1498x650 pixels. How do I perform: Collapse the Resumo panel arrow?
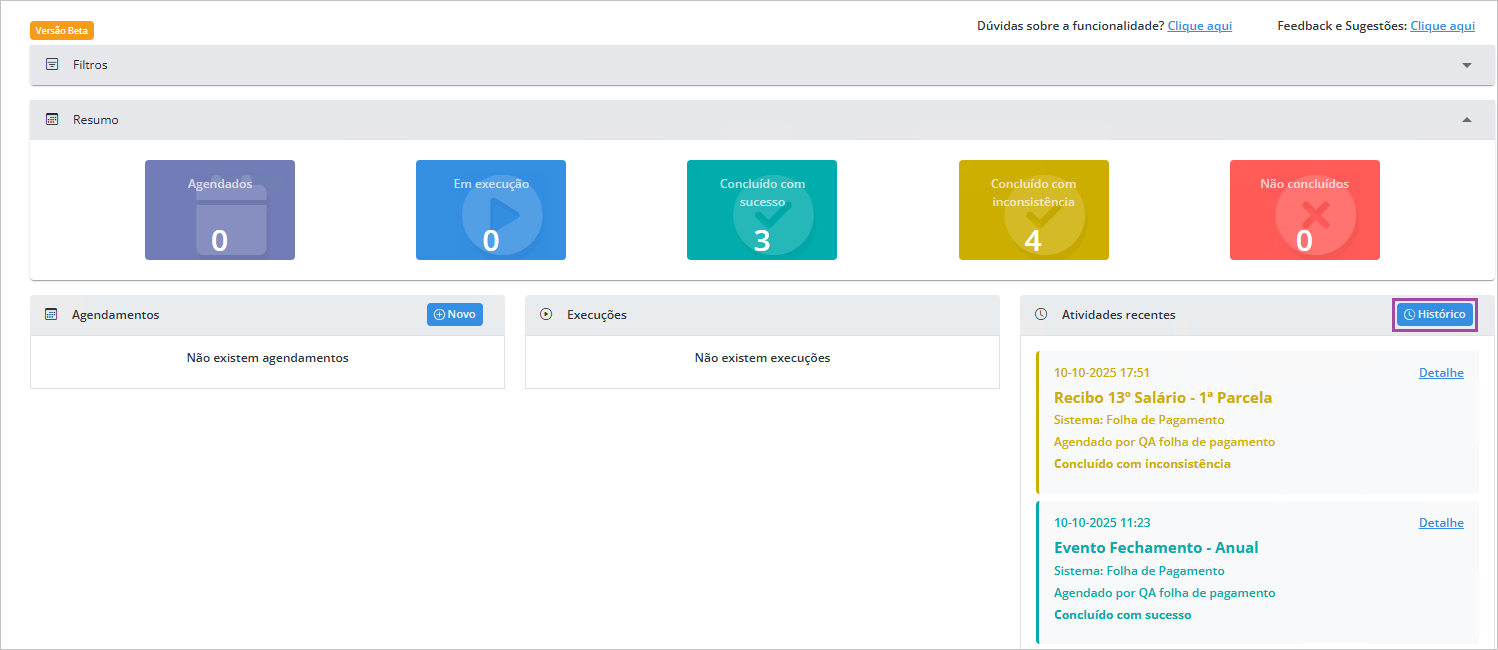coord(1467,120)
